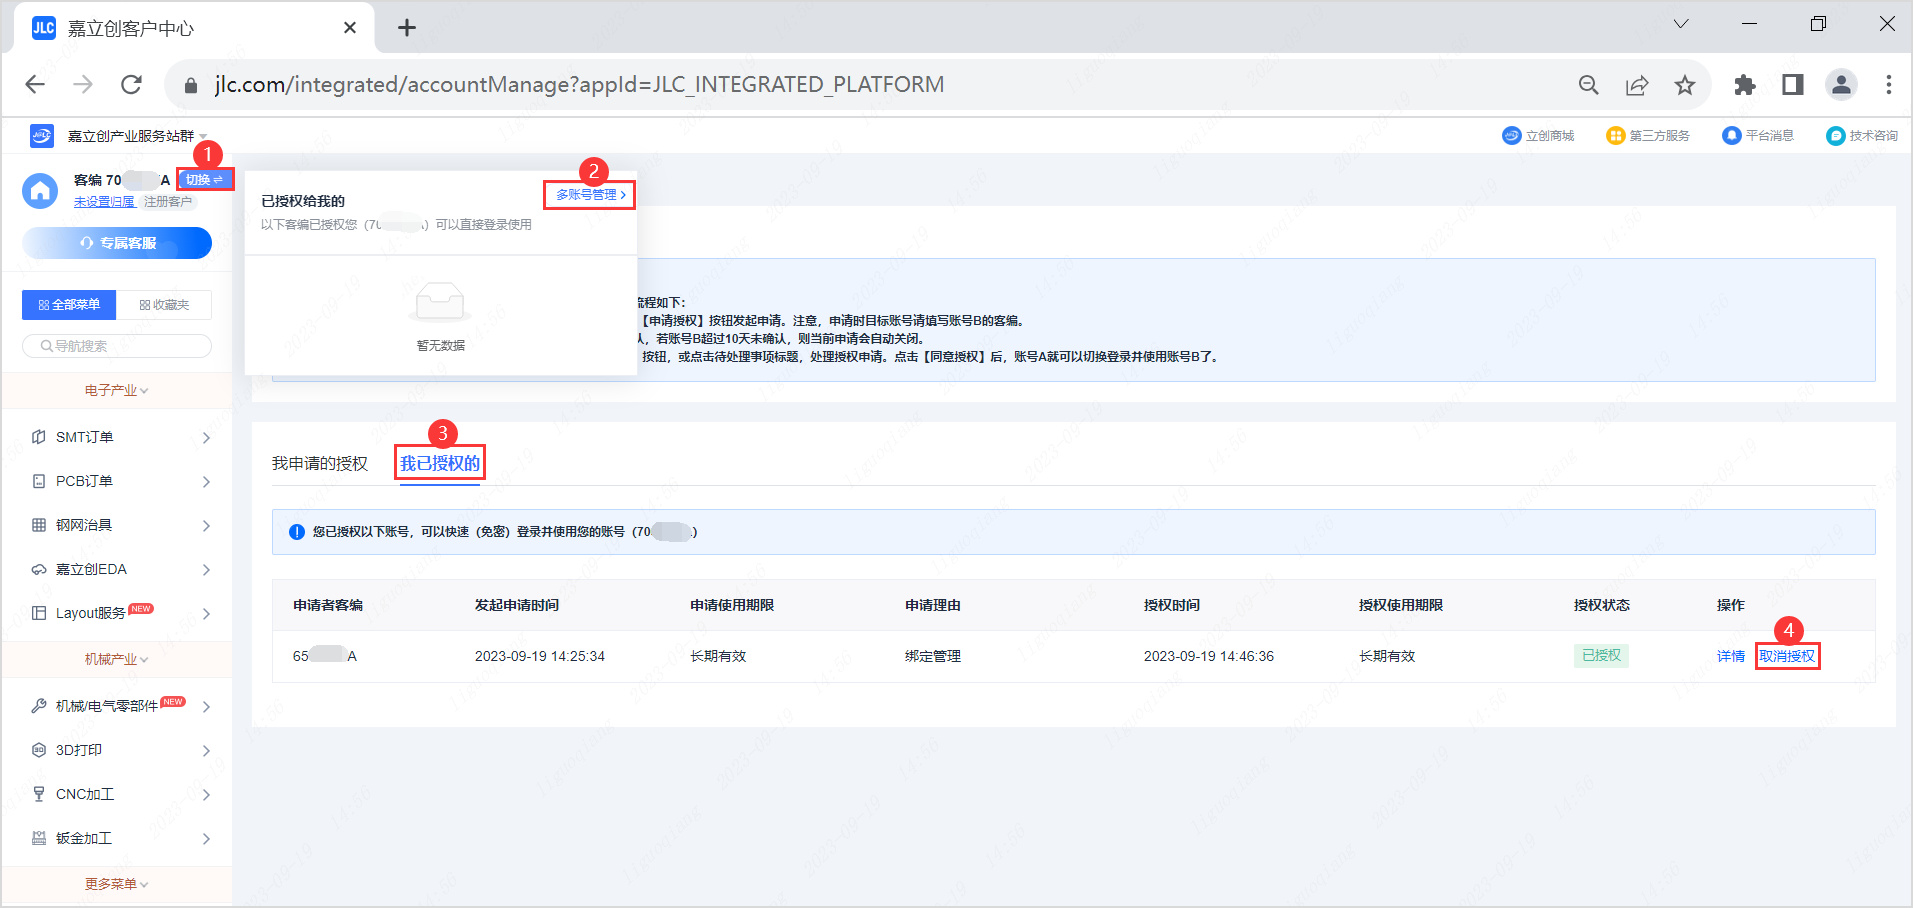Click 切换 account switch button
1913x908 pixels.
[x=204, y=180]
